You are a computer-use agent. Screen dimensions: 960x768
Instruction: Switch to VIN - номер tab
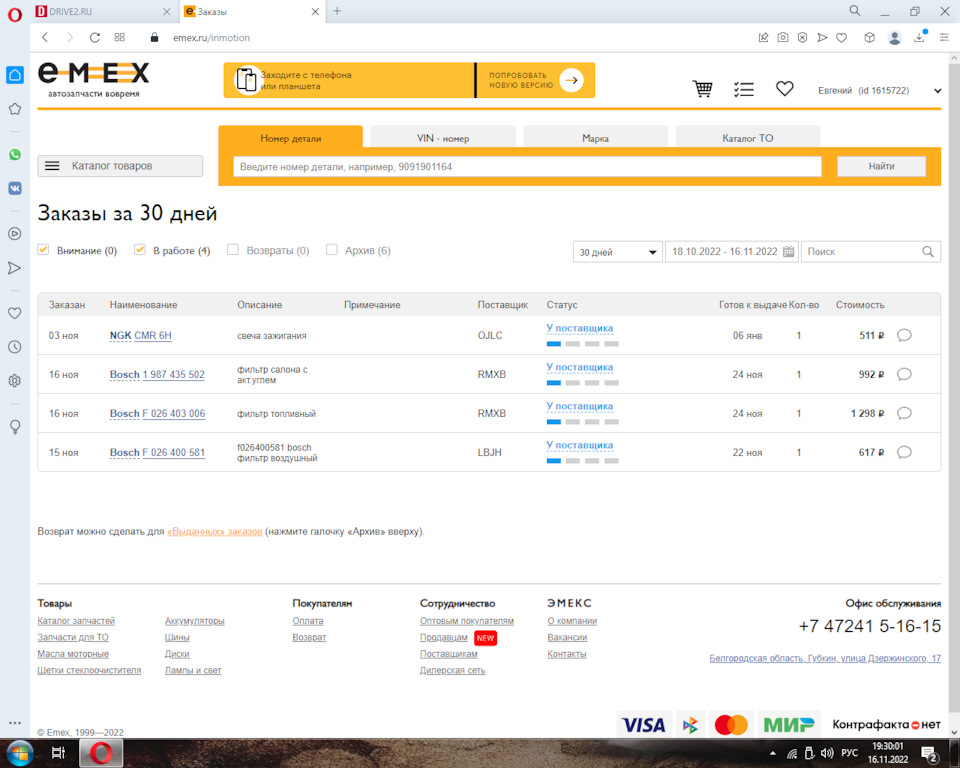443,138
